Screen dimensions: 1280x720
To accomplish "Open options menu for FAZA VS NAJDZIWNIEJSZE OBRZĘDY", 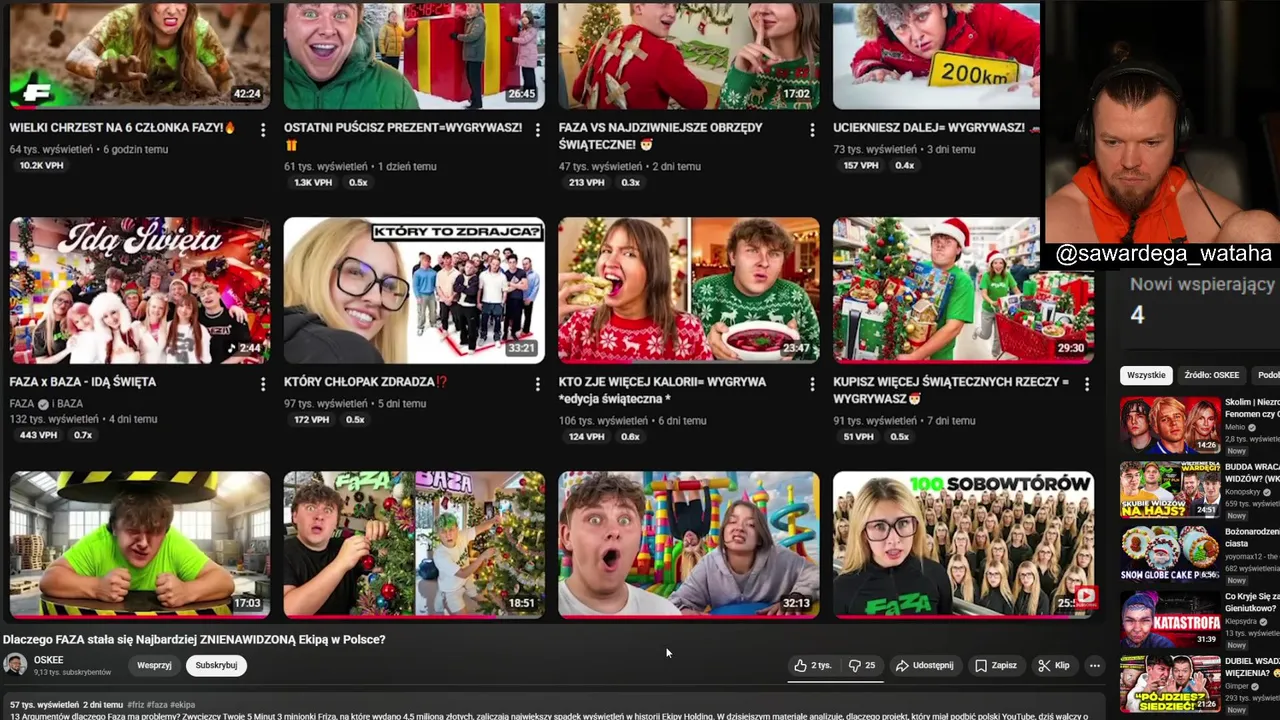I will (x=812, y=130).
